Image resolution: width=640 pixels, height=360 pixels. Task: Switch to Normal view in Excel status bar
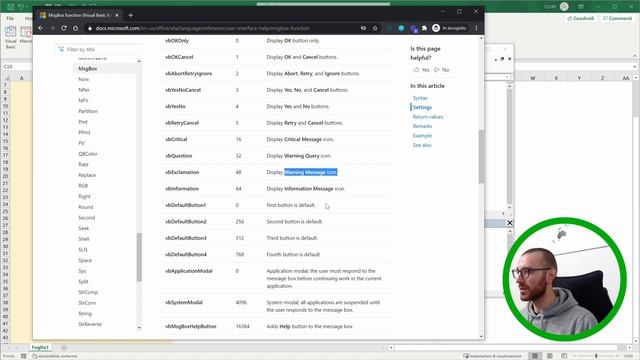(x=535, y=356)
